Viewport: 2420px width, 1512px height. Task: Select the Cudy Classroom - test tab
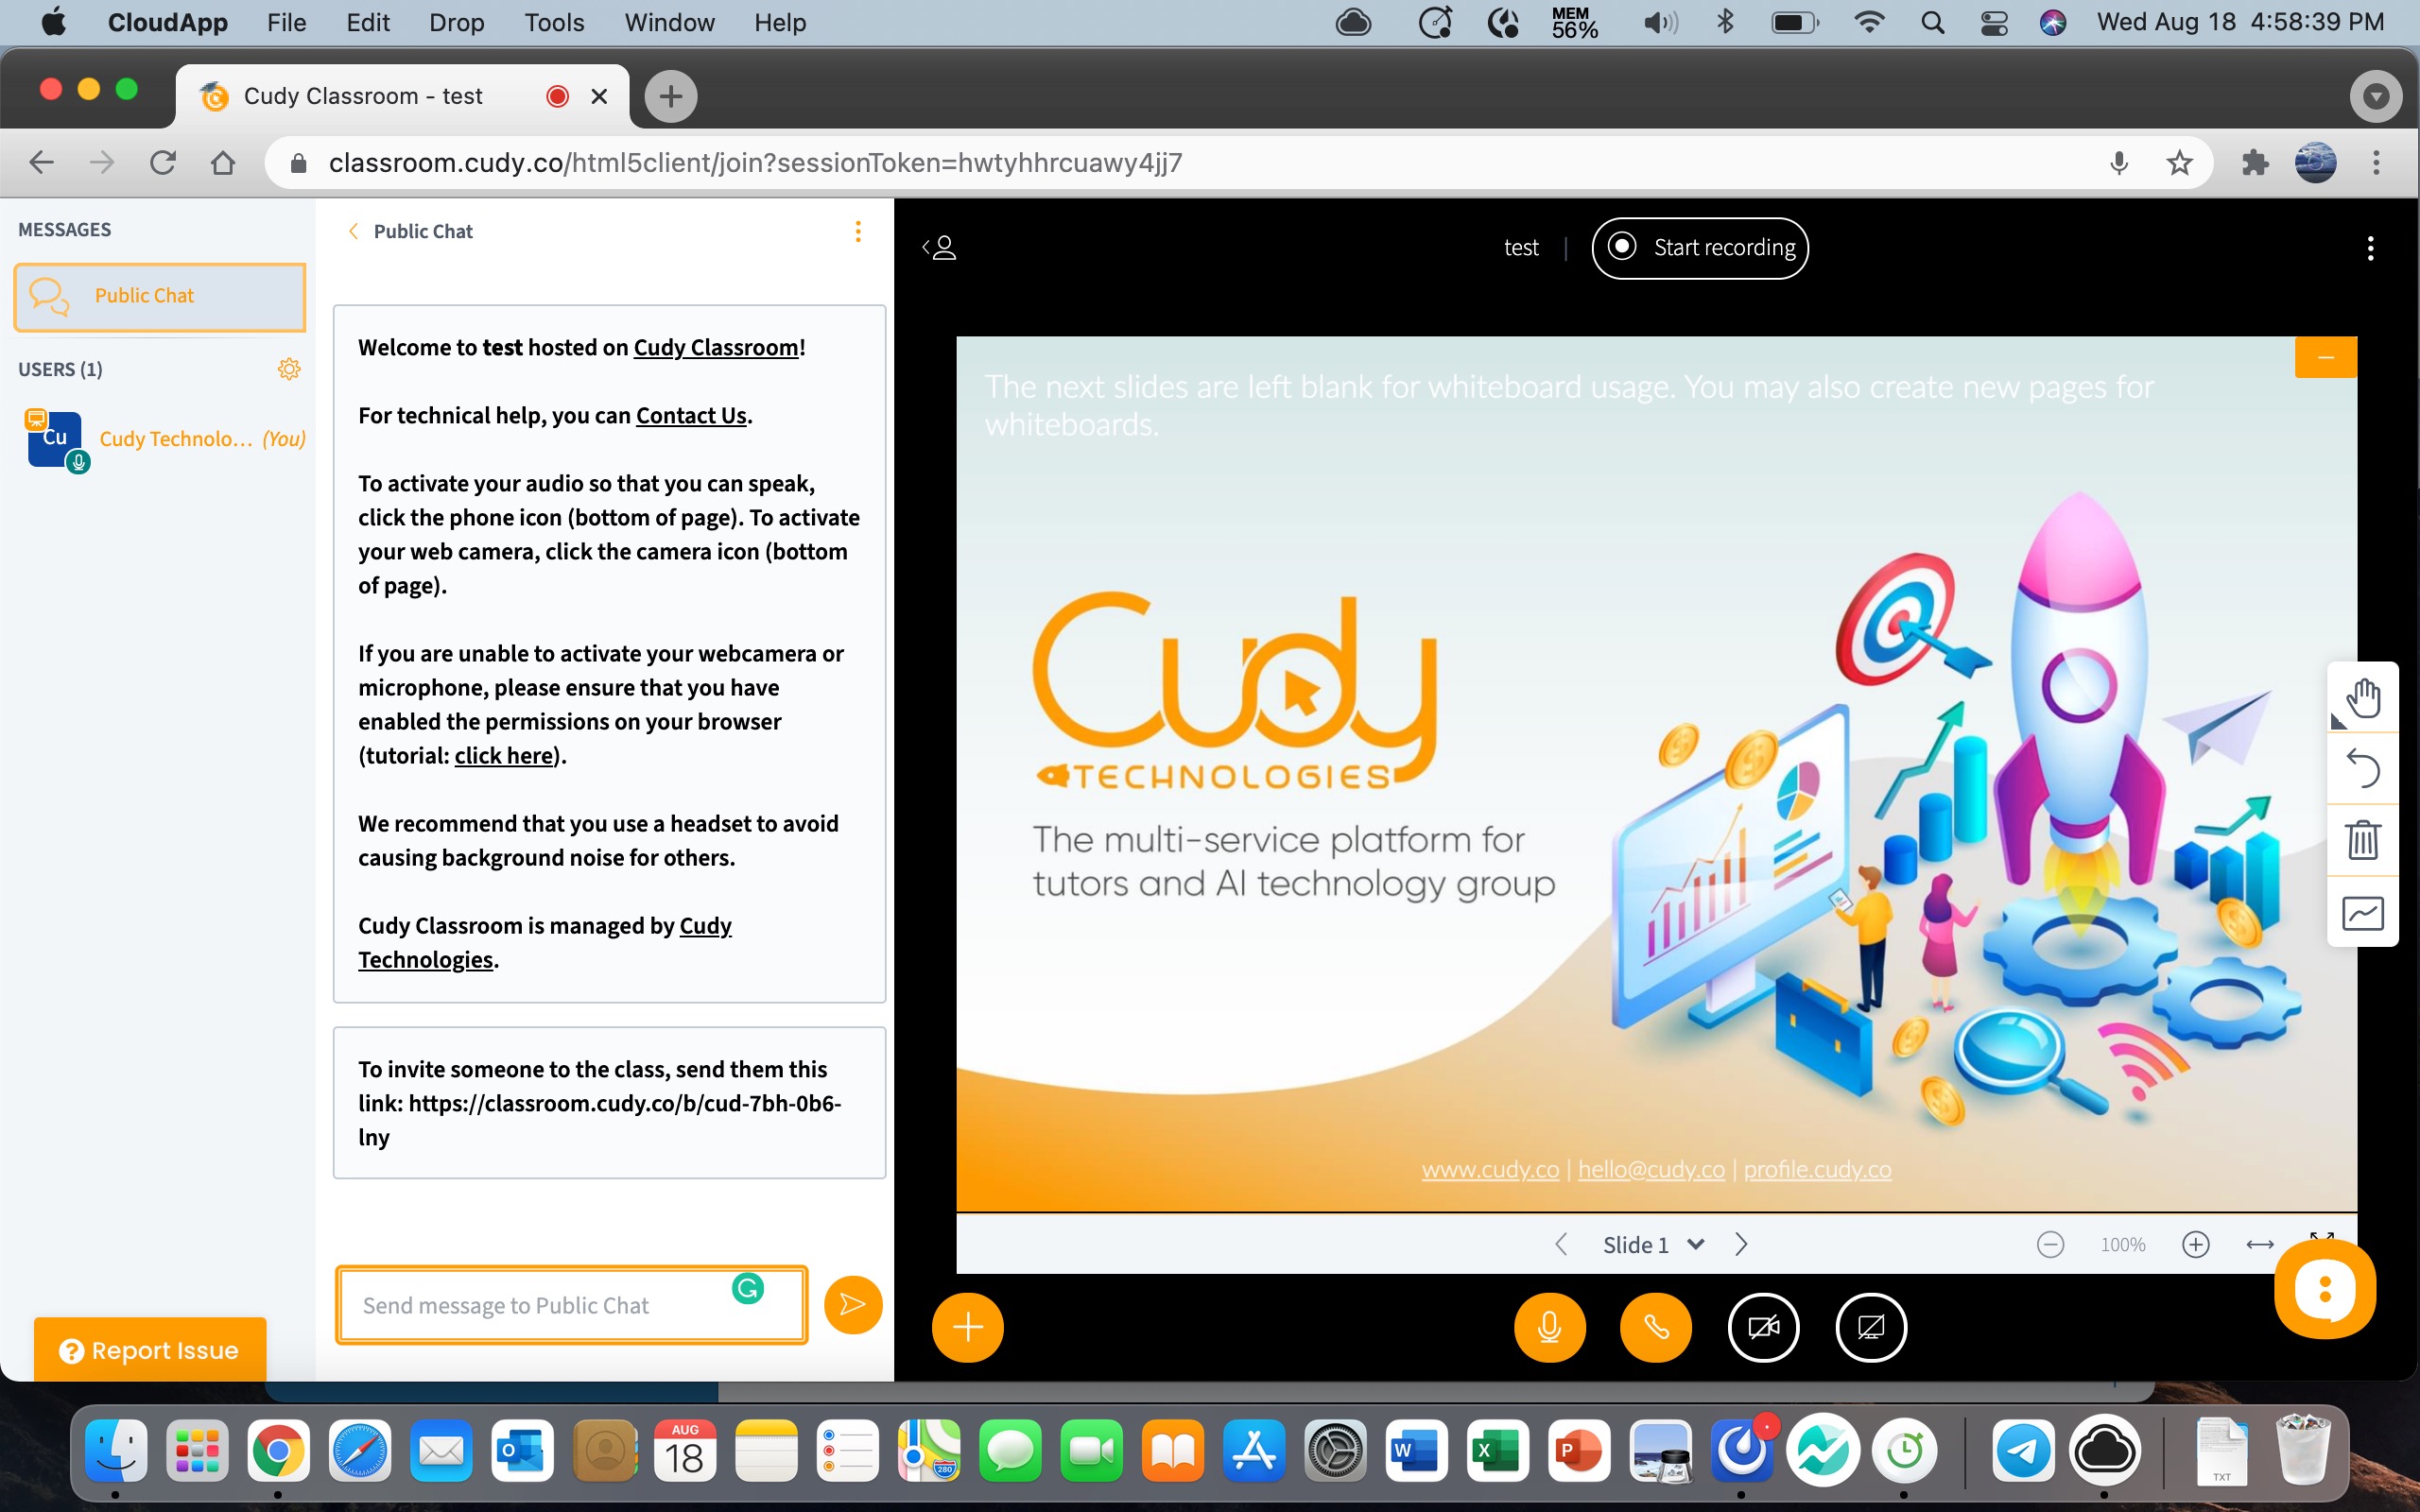403,96
